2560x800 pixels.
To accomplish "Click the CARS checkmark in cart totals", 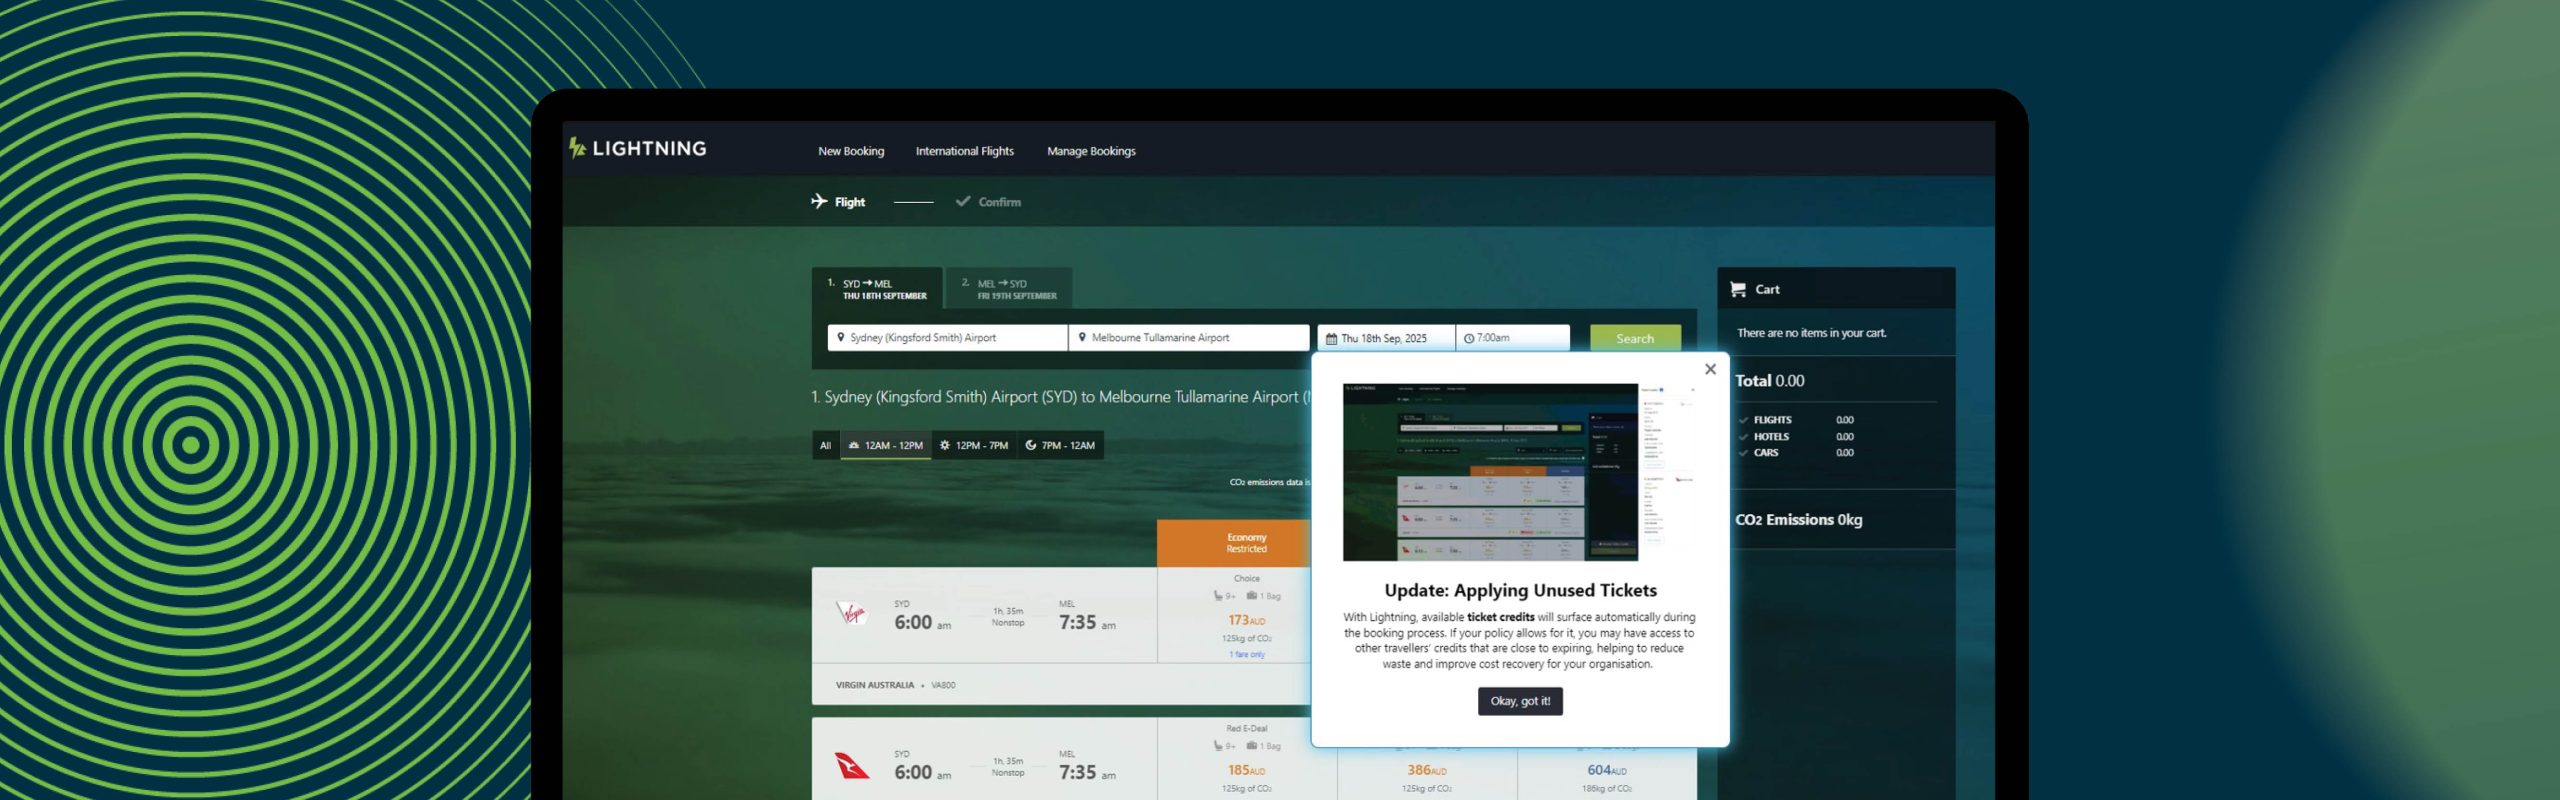I will click(1744, 453).
